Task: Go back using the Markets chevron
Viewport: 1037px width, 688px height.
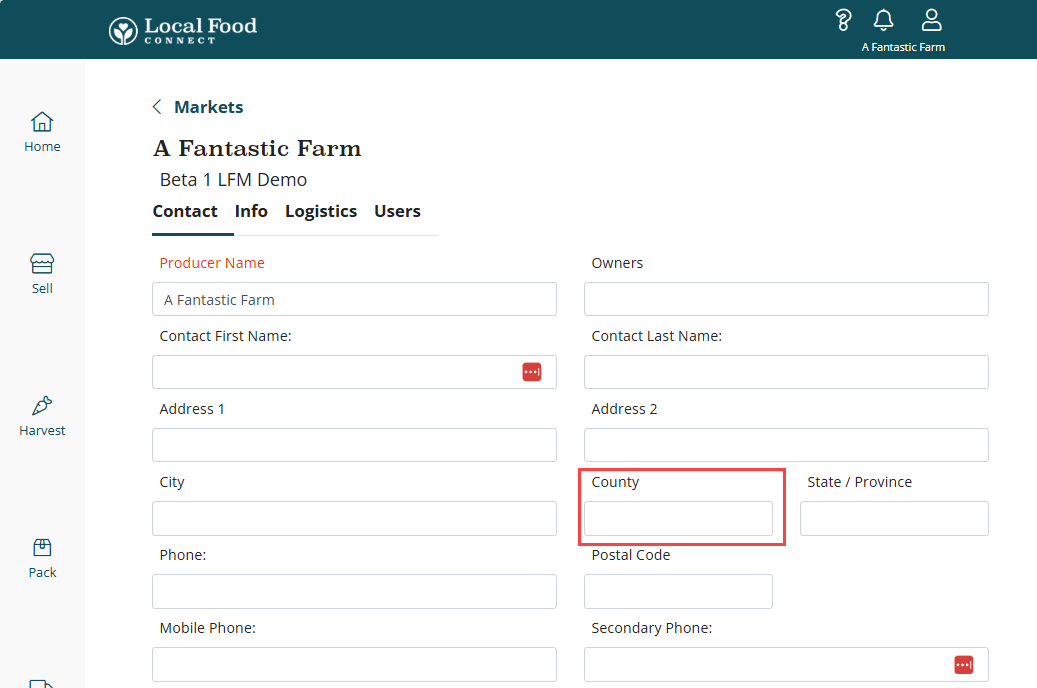Action: [x=157, y=107]
